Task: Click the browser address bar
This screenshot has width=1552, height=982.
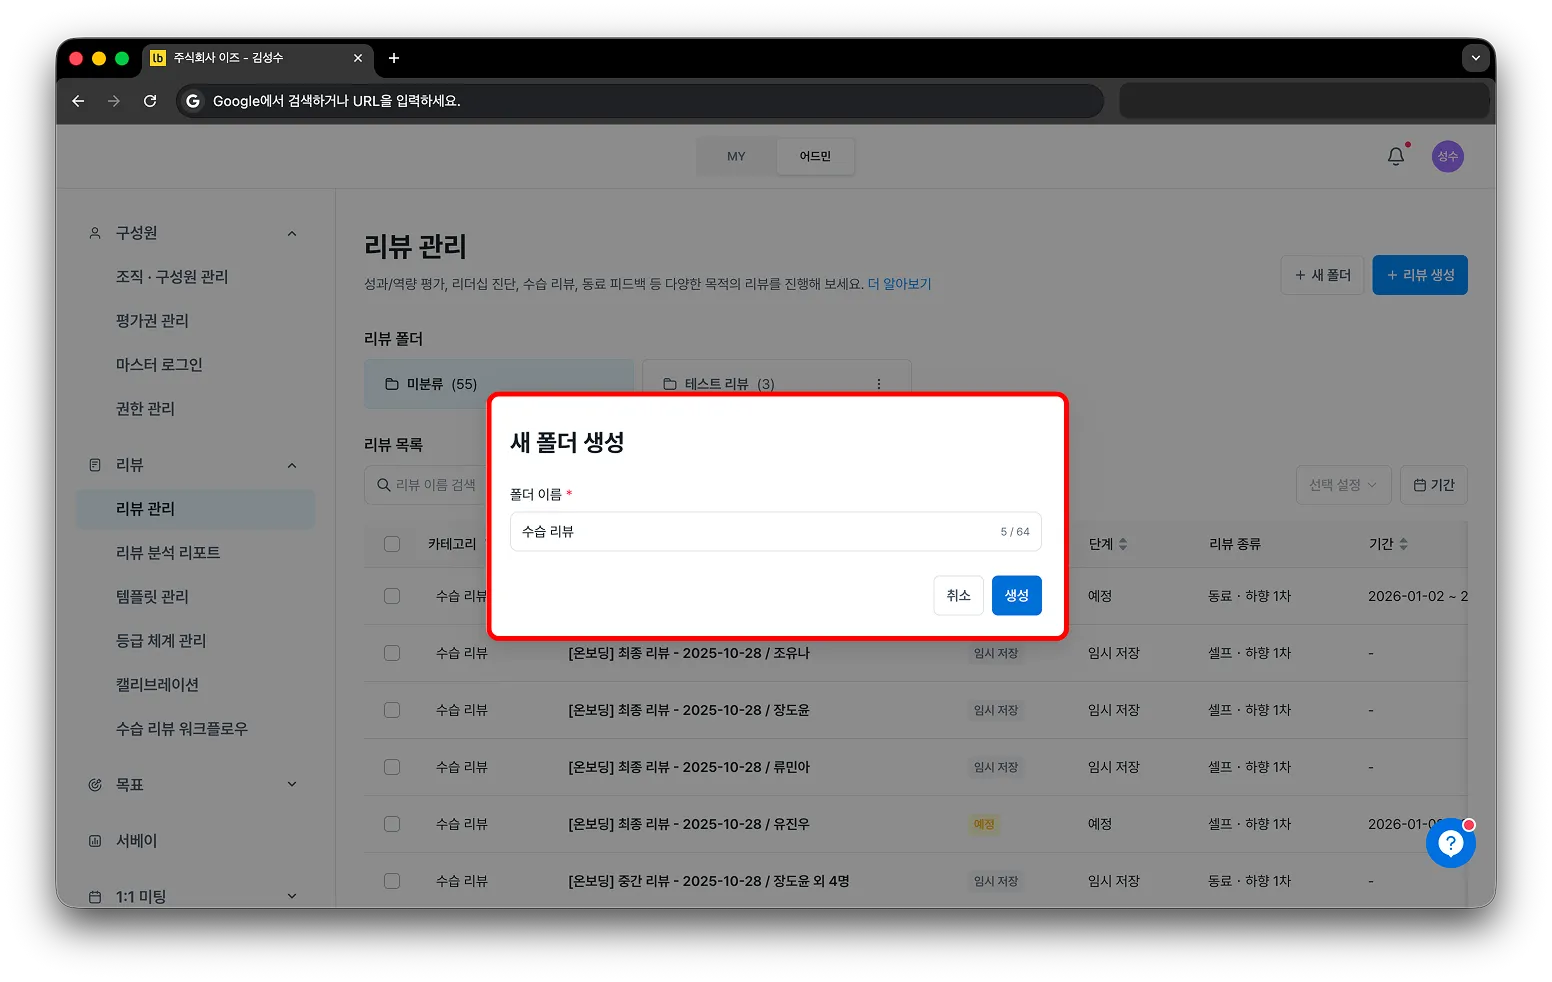Action: (640, 101)
